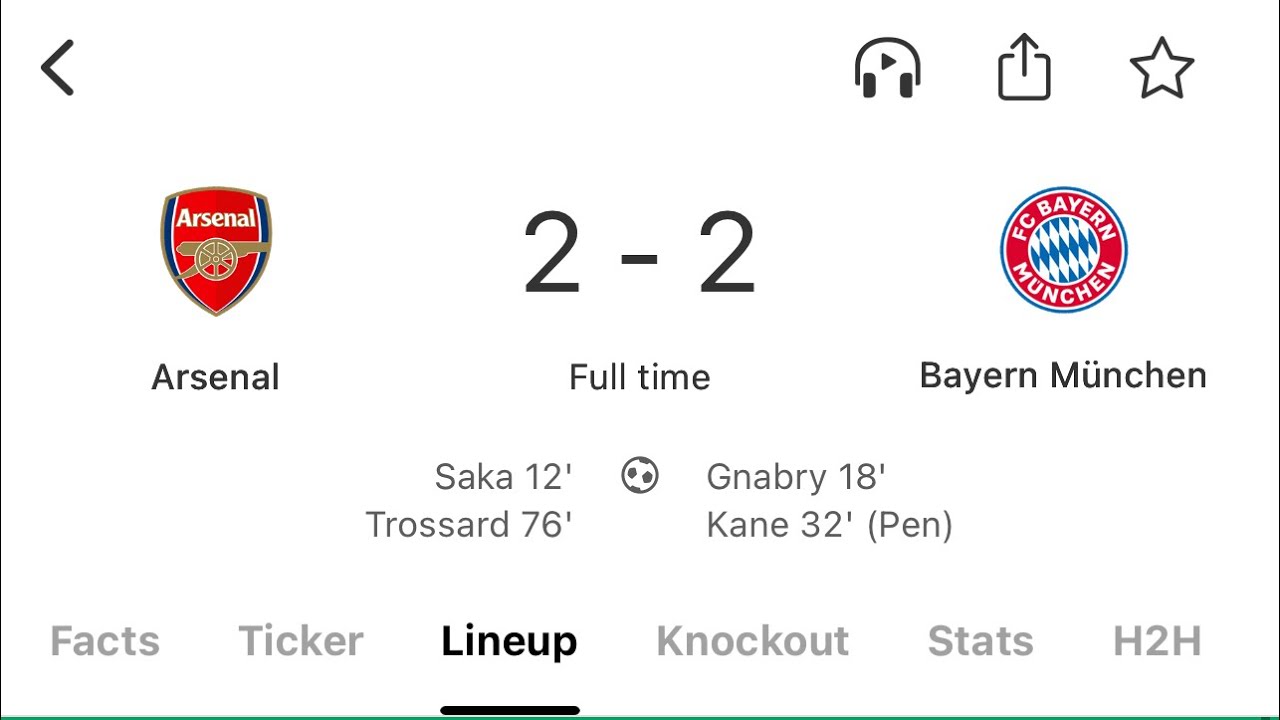Open audio commentary headphones icon
Viewport: 1280px width, 720px height.
tap(887, 68)
